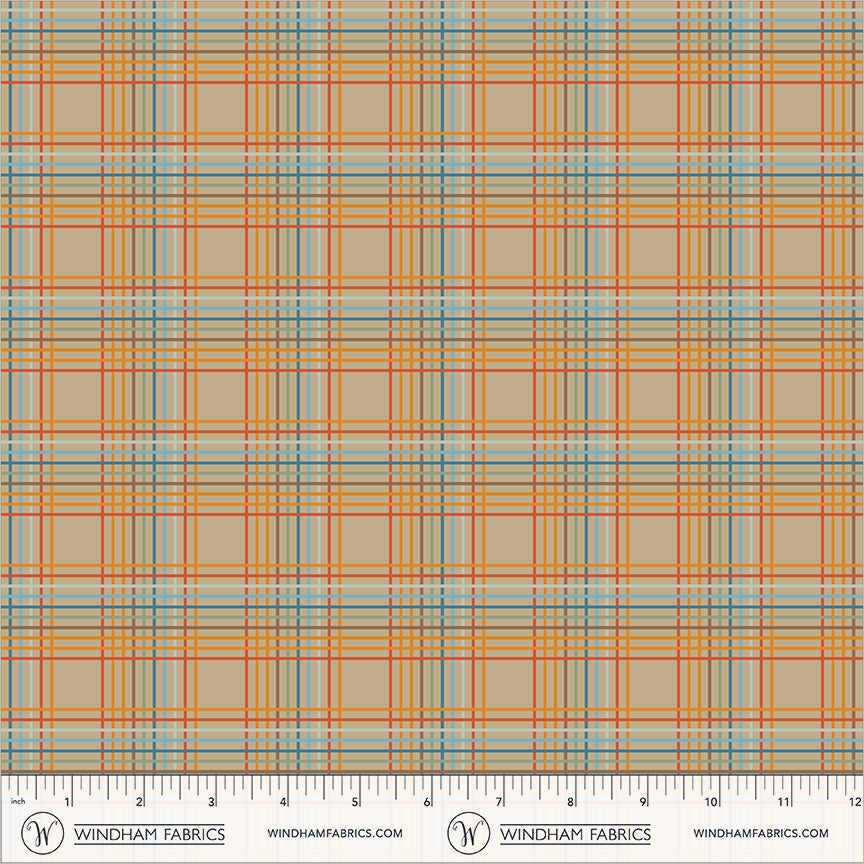Click the ruler number 10
This screenshot has height=864, width=864.
711,802
